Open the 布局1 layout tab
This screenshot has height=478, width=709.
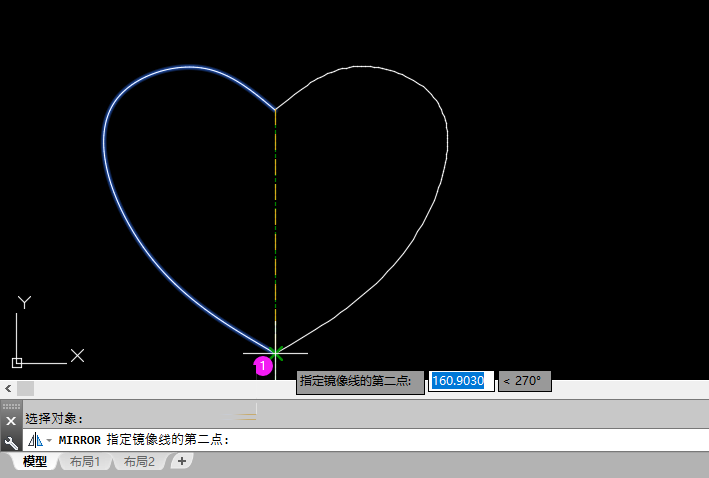85,462
